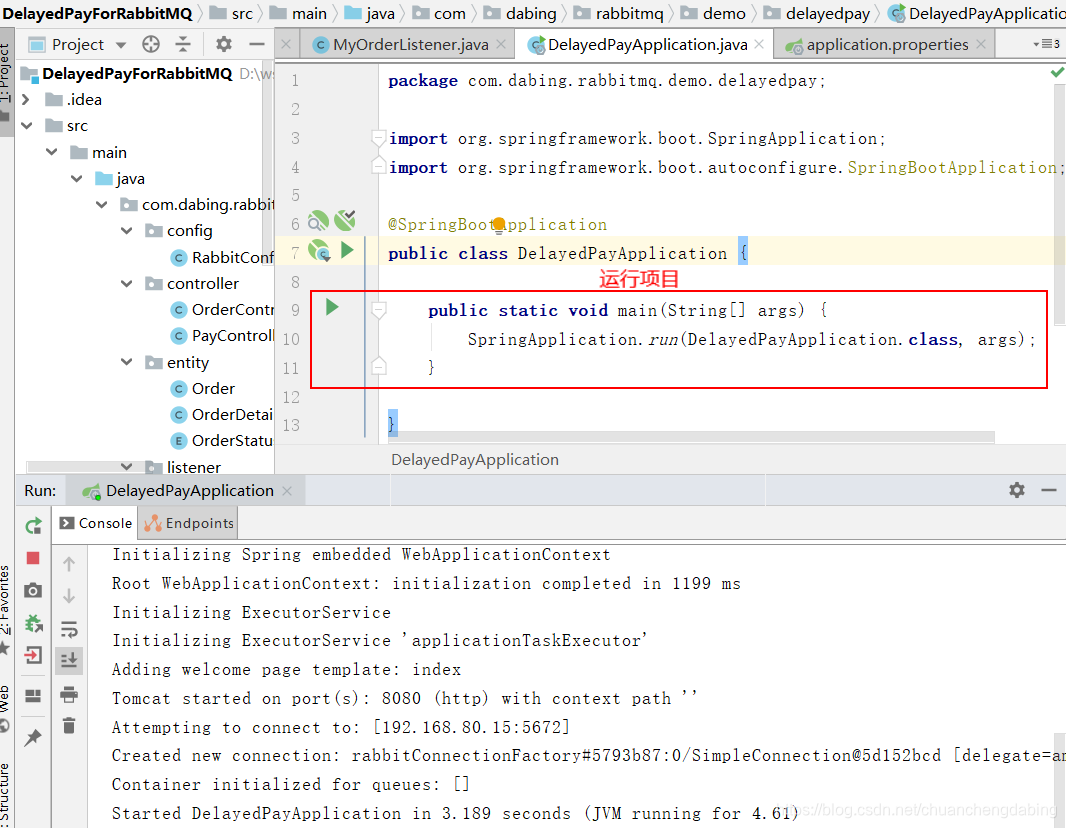Viewport: 1066px width, 828px height.
Task: Collapse the controller package
Action: click(126, 283)
